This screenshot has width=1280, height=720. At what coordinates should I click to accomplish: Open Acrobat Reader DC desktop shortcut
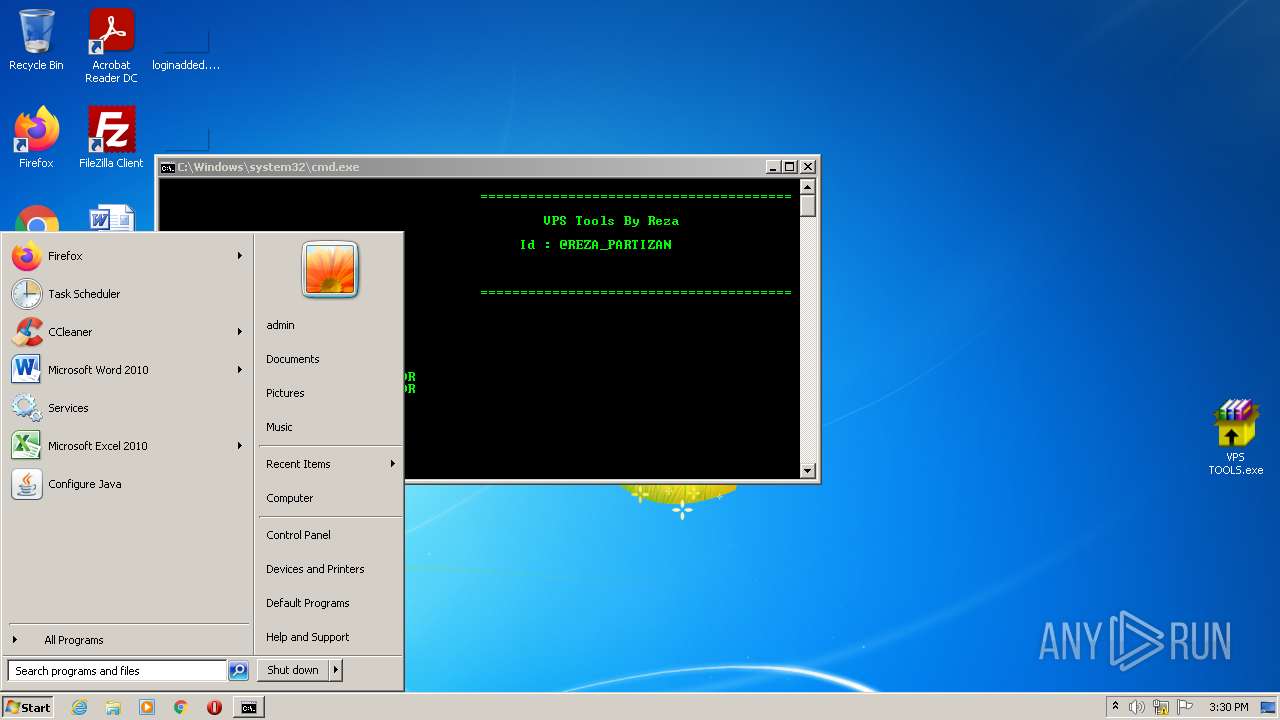coord(111,47)
